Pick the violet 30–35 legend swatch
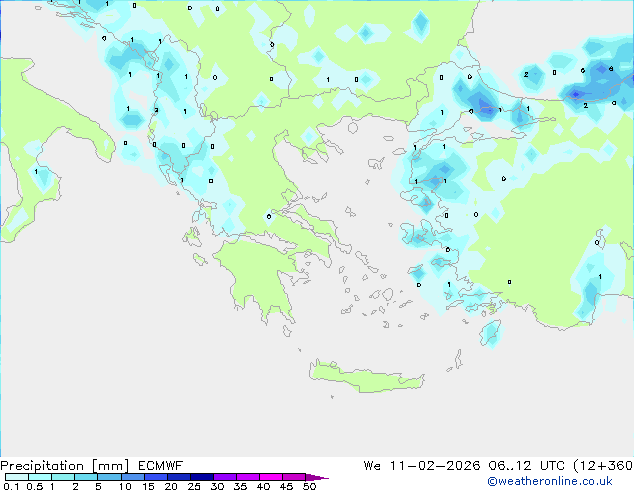Viewport: 634px width, 490px height. [x=225, y=477]
